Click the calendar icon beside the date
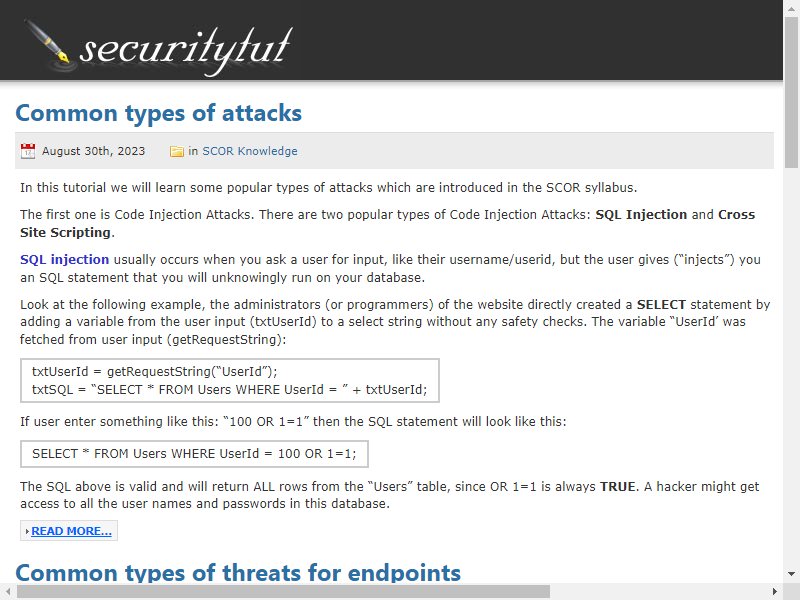Image resolution: width=800 pixels, height=600 pixels. (x=28, y=151)
